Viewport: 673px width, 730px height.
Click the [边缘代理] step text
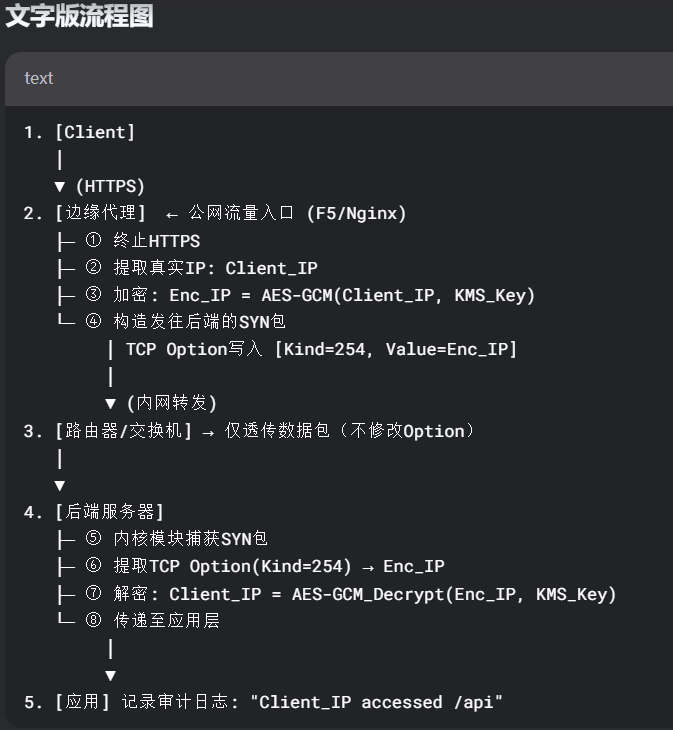[101, 213]
